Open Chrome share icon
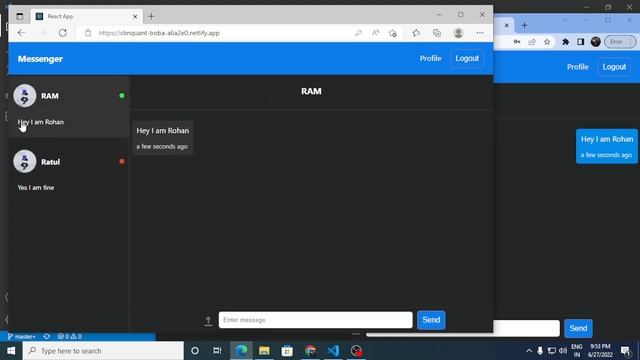 point(532,42)
